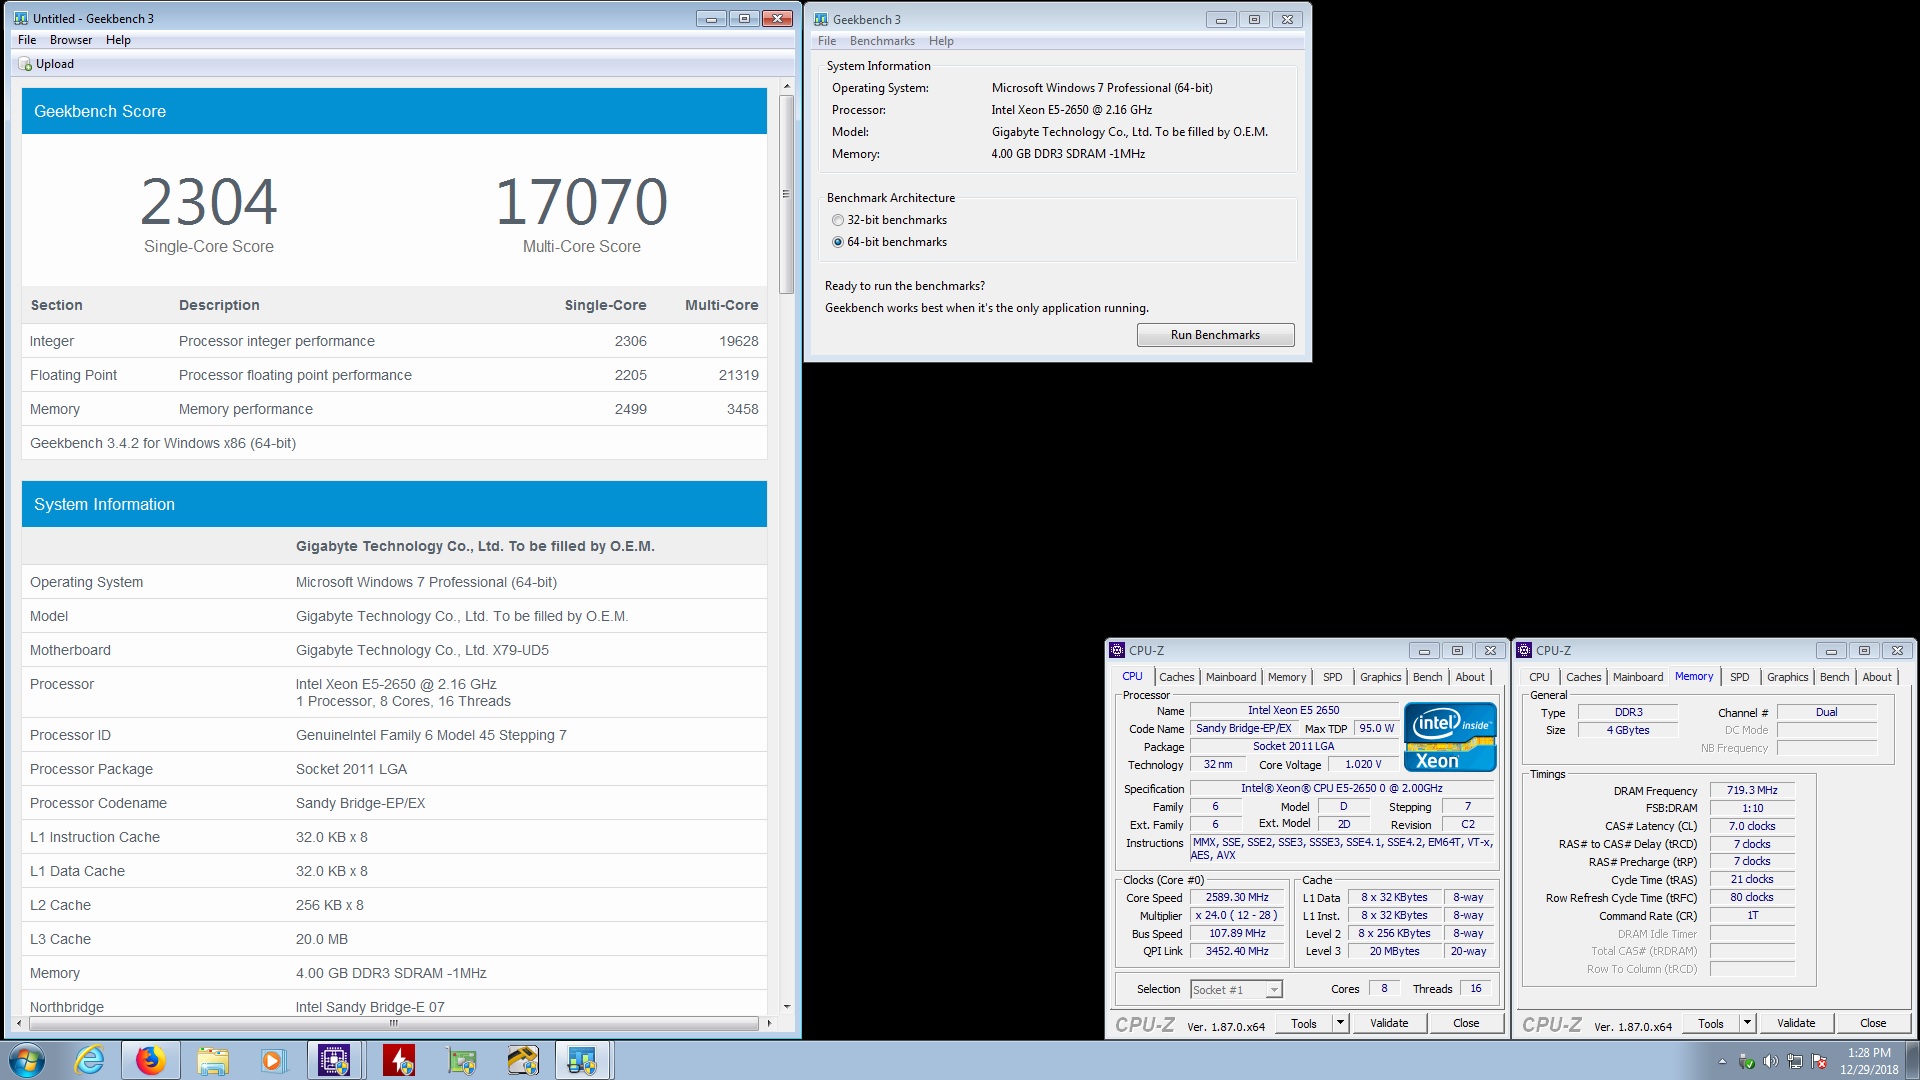
Task: Open Windows Explorer from the taskbar
Action: 212,1060
